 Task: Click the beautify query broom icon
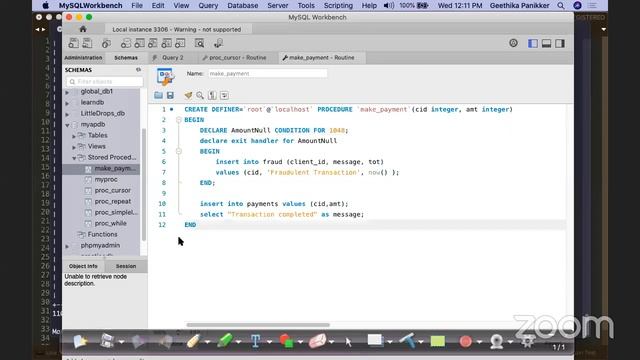(188, 96)
